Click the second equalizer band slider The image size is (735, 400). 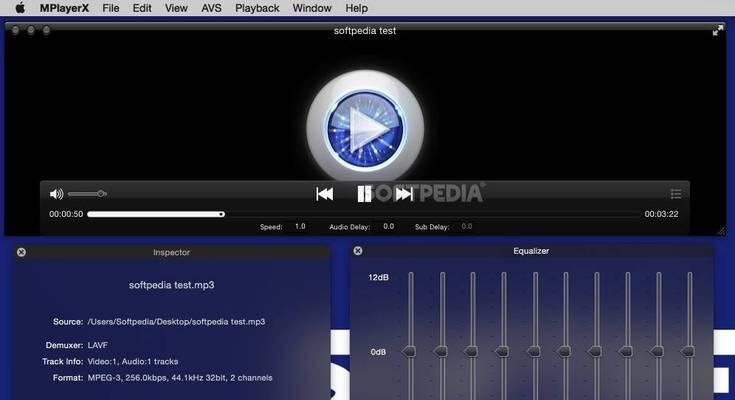[442, 336]
